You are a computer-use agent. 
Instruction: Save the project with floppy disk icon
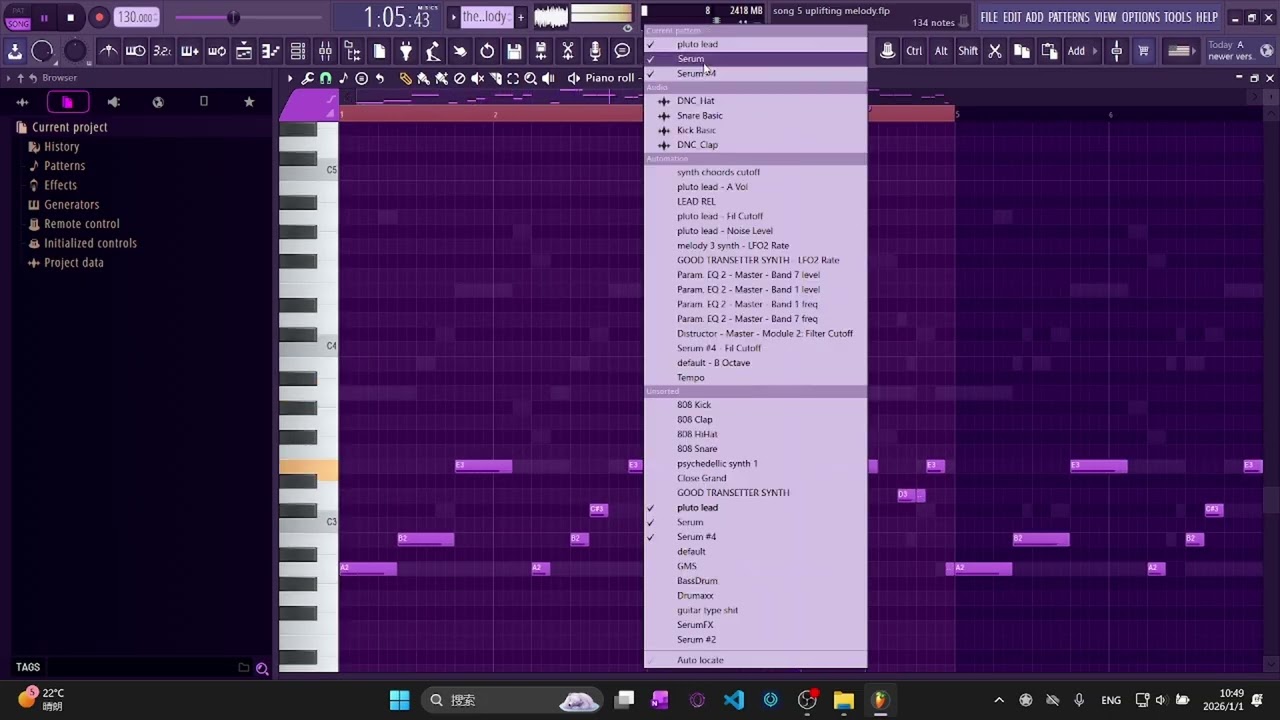tap(514, 51)
